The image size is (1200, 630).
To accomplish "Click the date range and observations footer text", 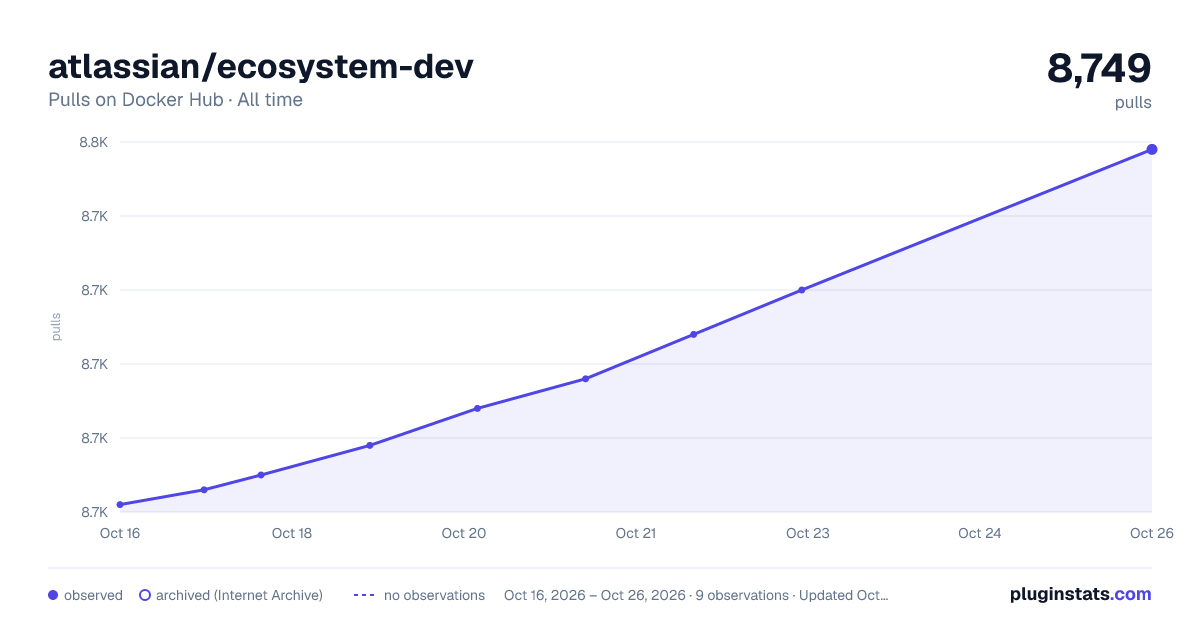I will 696,595.
